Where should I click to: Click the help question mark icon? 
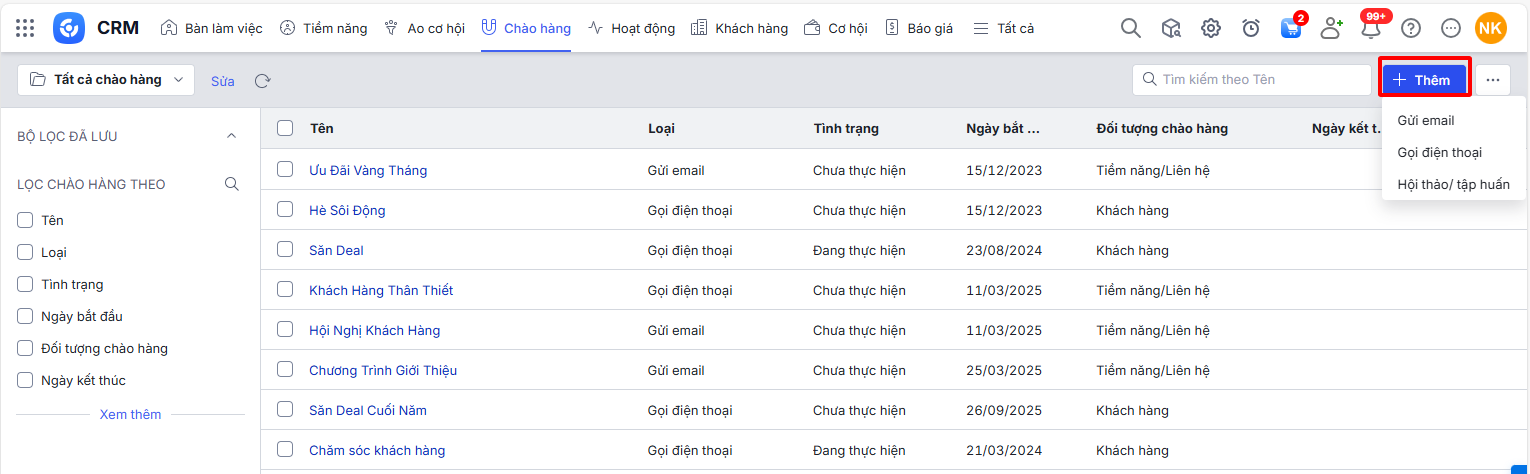(1411, 28)
